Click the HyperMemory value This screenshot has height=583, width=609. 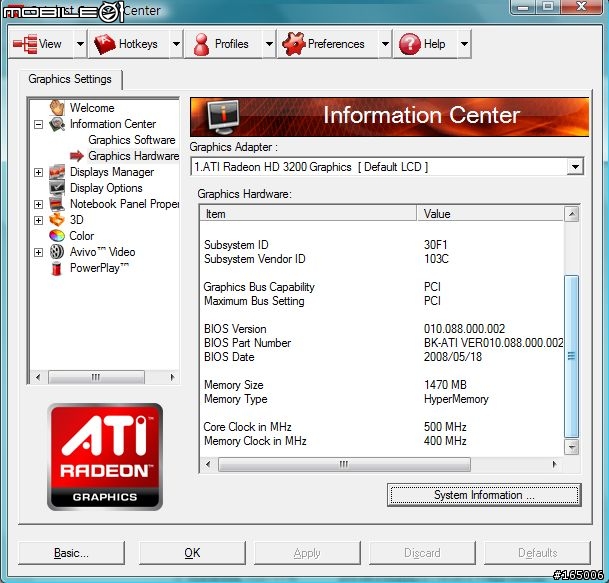[x=456, y=399]
